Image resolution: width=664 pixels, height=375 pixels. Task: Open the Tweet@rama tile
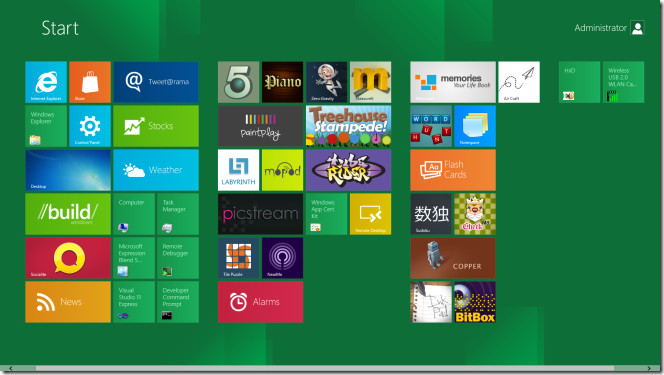point(156,82)
